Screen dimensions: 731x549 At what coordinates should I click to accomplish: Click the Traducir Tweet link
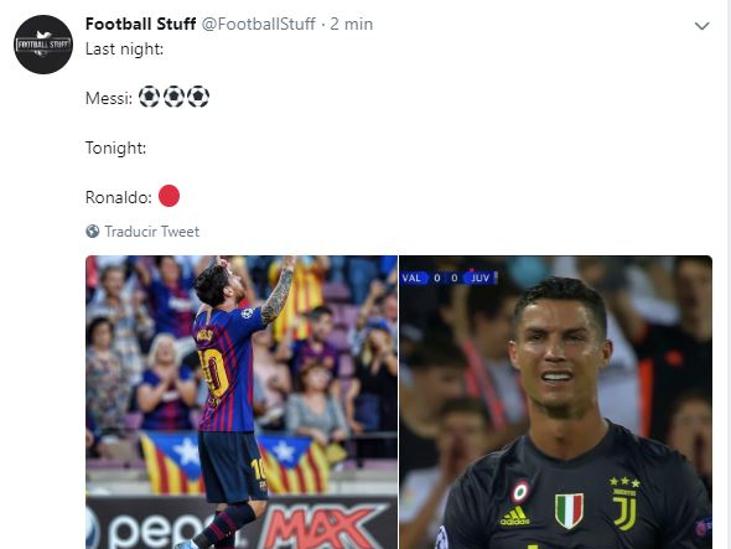coord(152,231)
